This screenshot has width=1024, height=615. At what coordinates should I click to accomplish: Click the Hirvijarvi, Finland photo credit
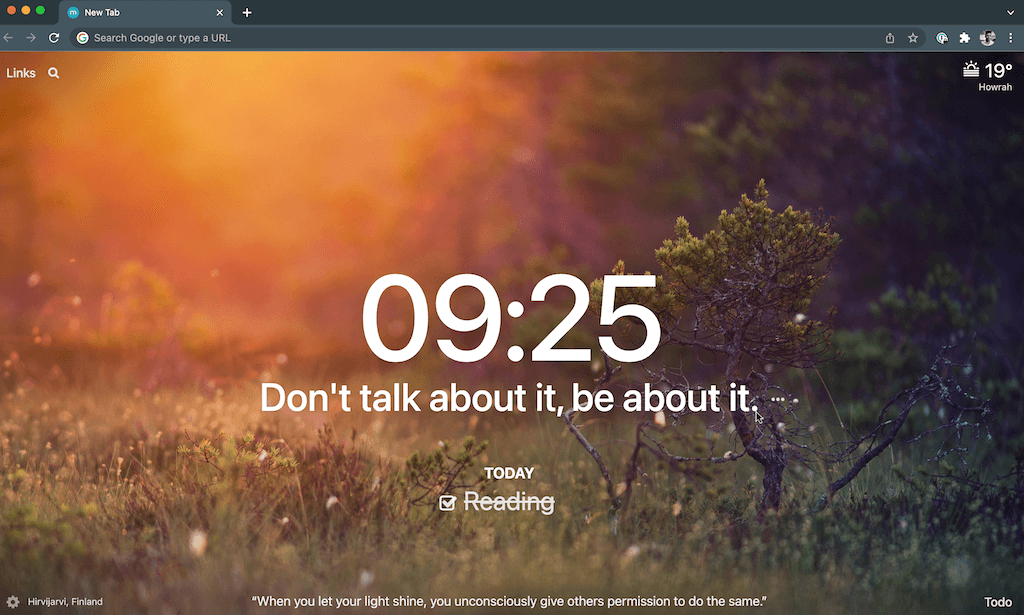[65, 602]
